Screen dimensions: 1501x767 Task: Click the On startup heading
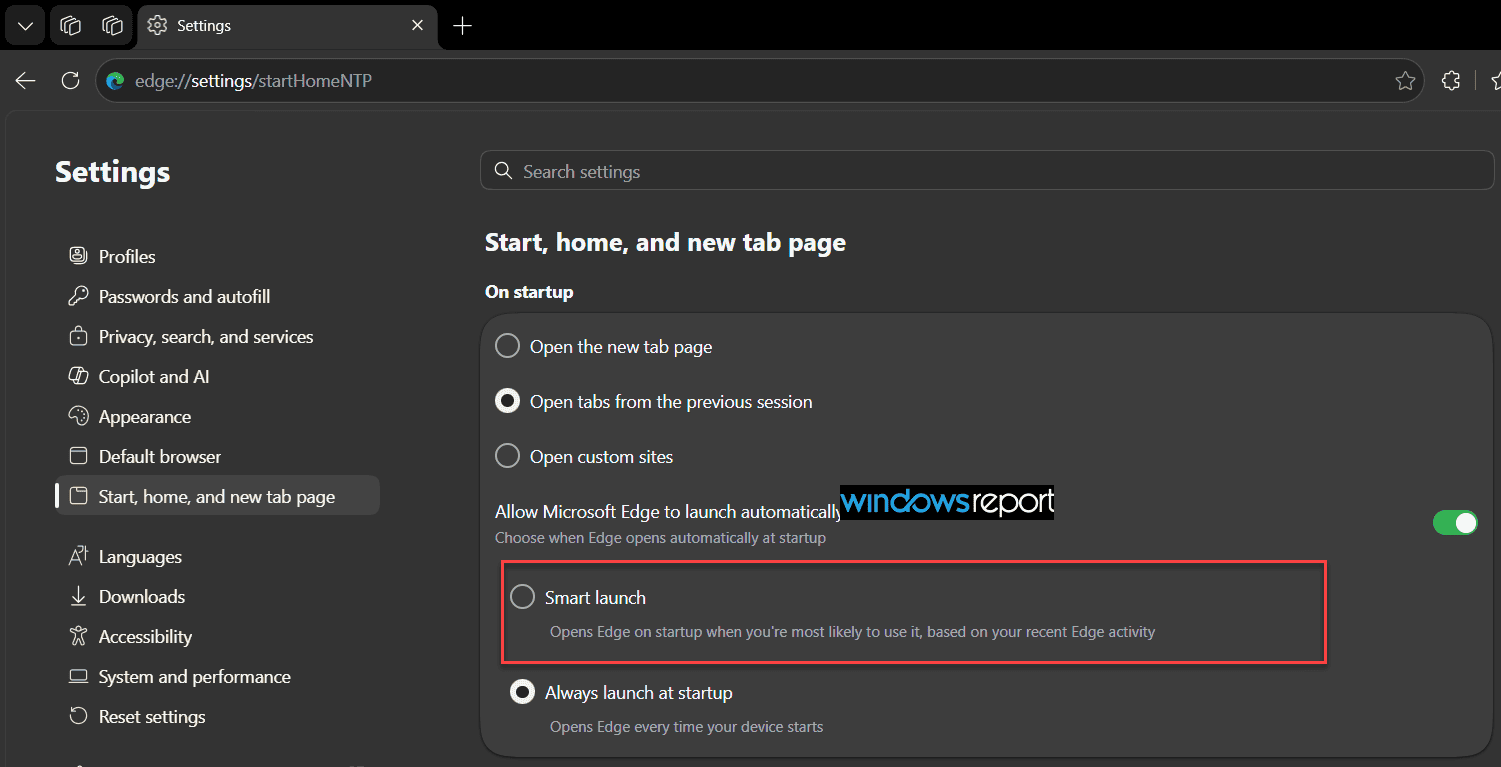pyautogui.click(x=529, y=292)
